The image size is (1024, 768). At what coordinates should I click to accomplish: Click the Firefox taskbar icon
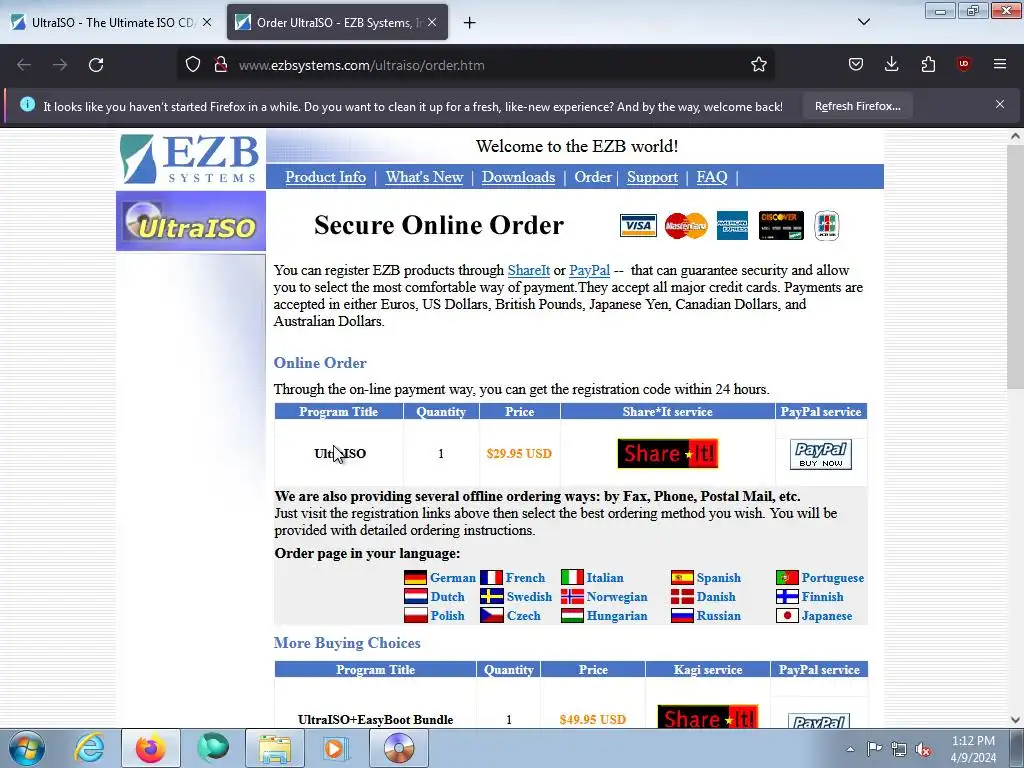pyautogui.click(x=150, y=748)
